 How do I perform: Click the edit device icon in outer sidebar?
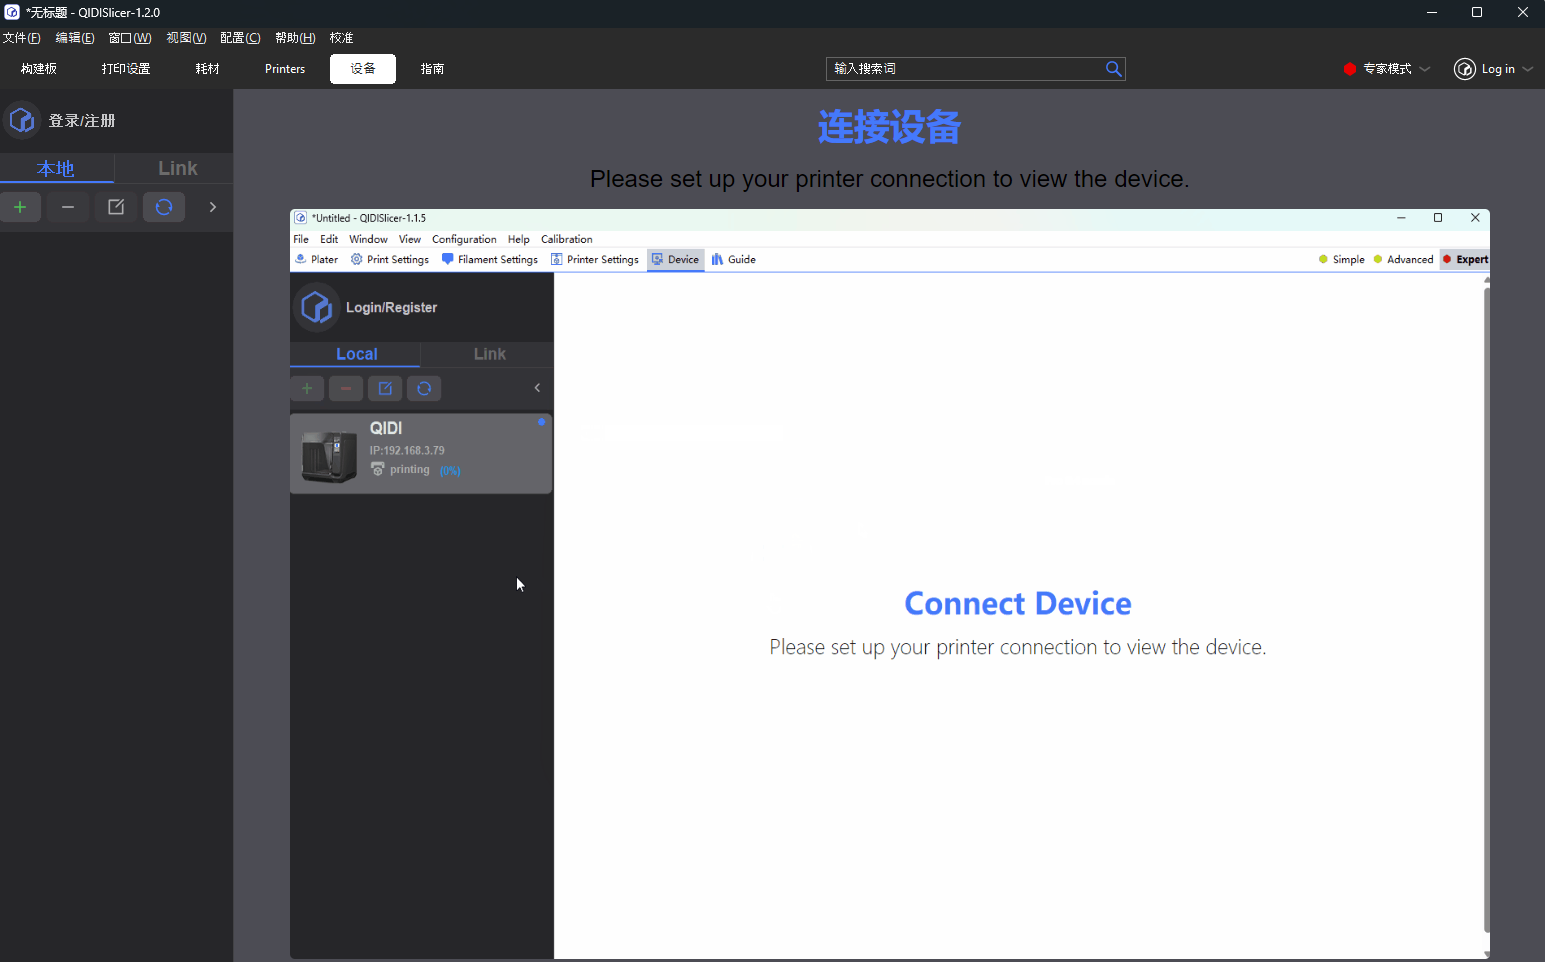click(116, 207)
